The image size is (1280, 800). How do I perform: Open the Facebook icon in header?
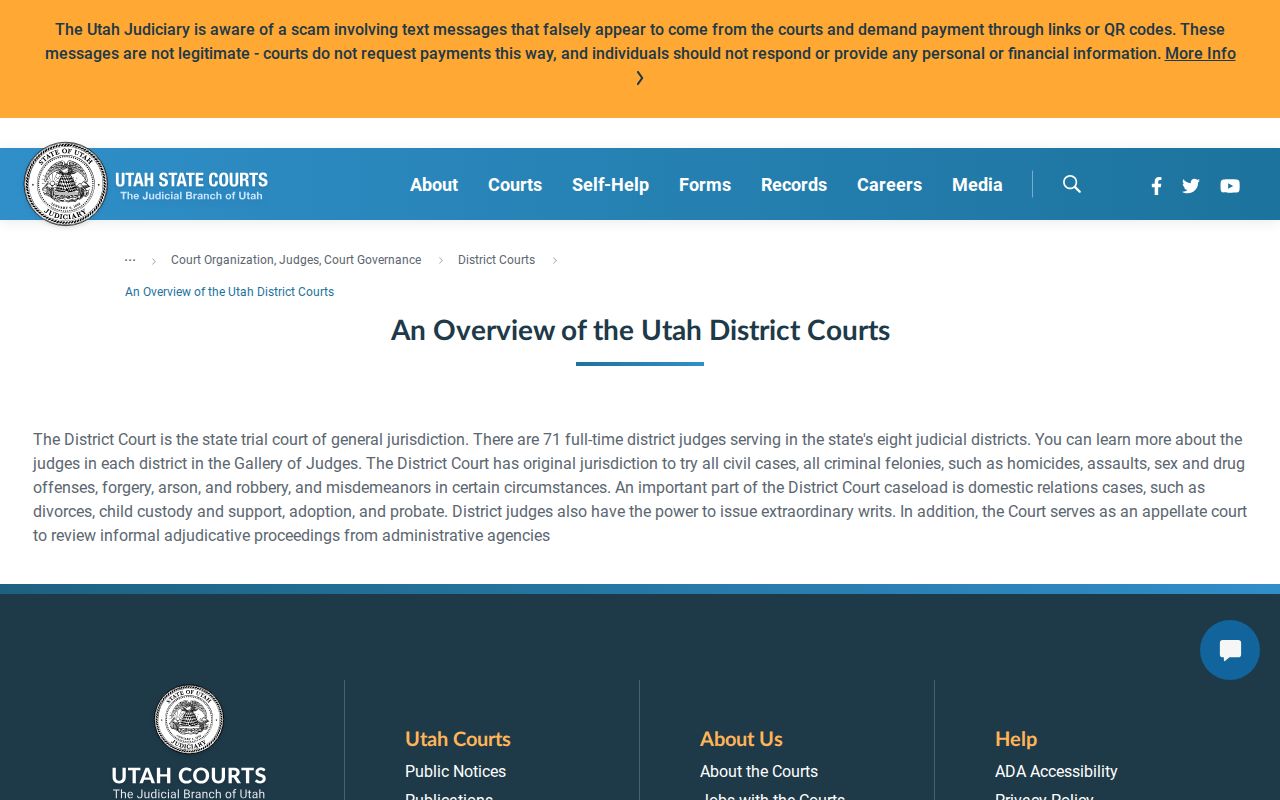1156,185
